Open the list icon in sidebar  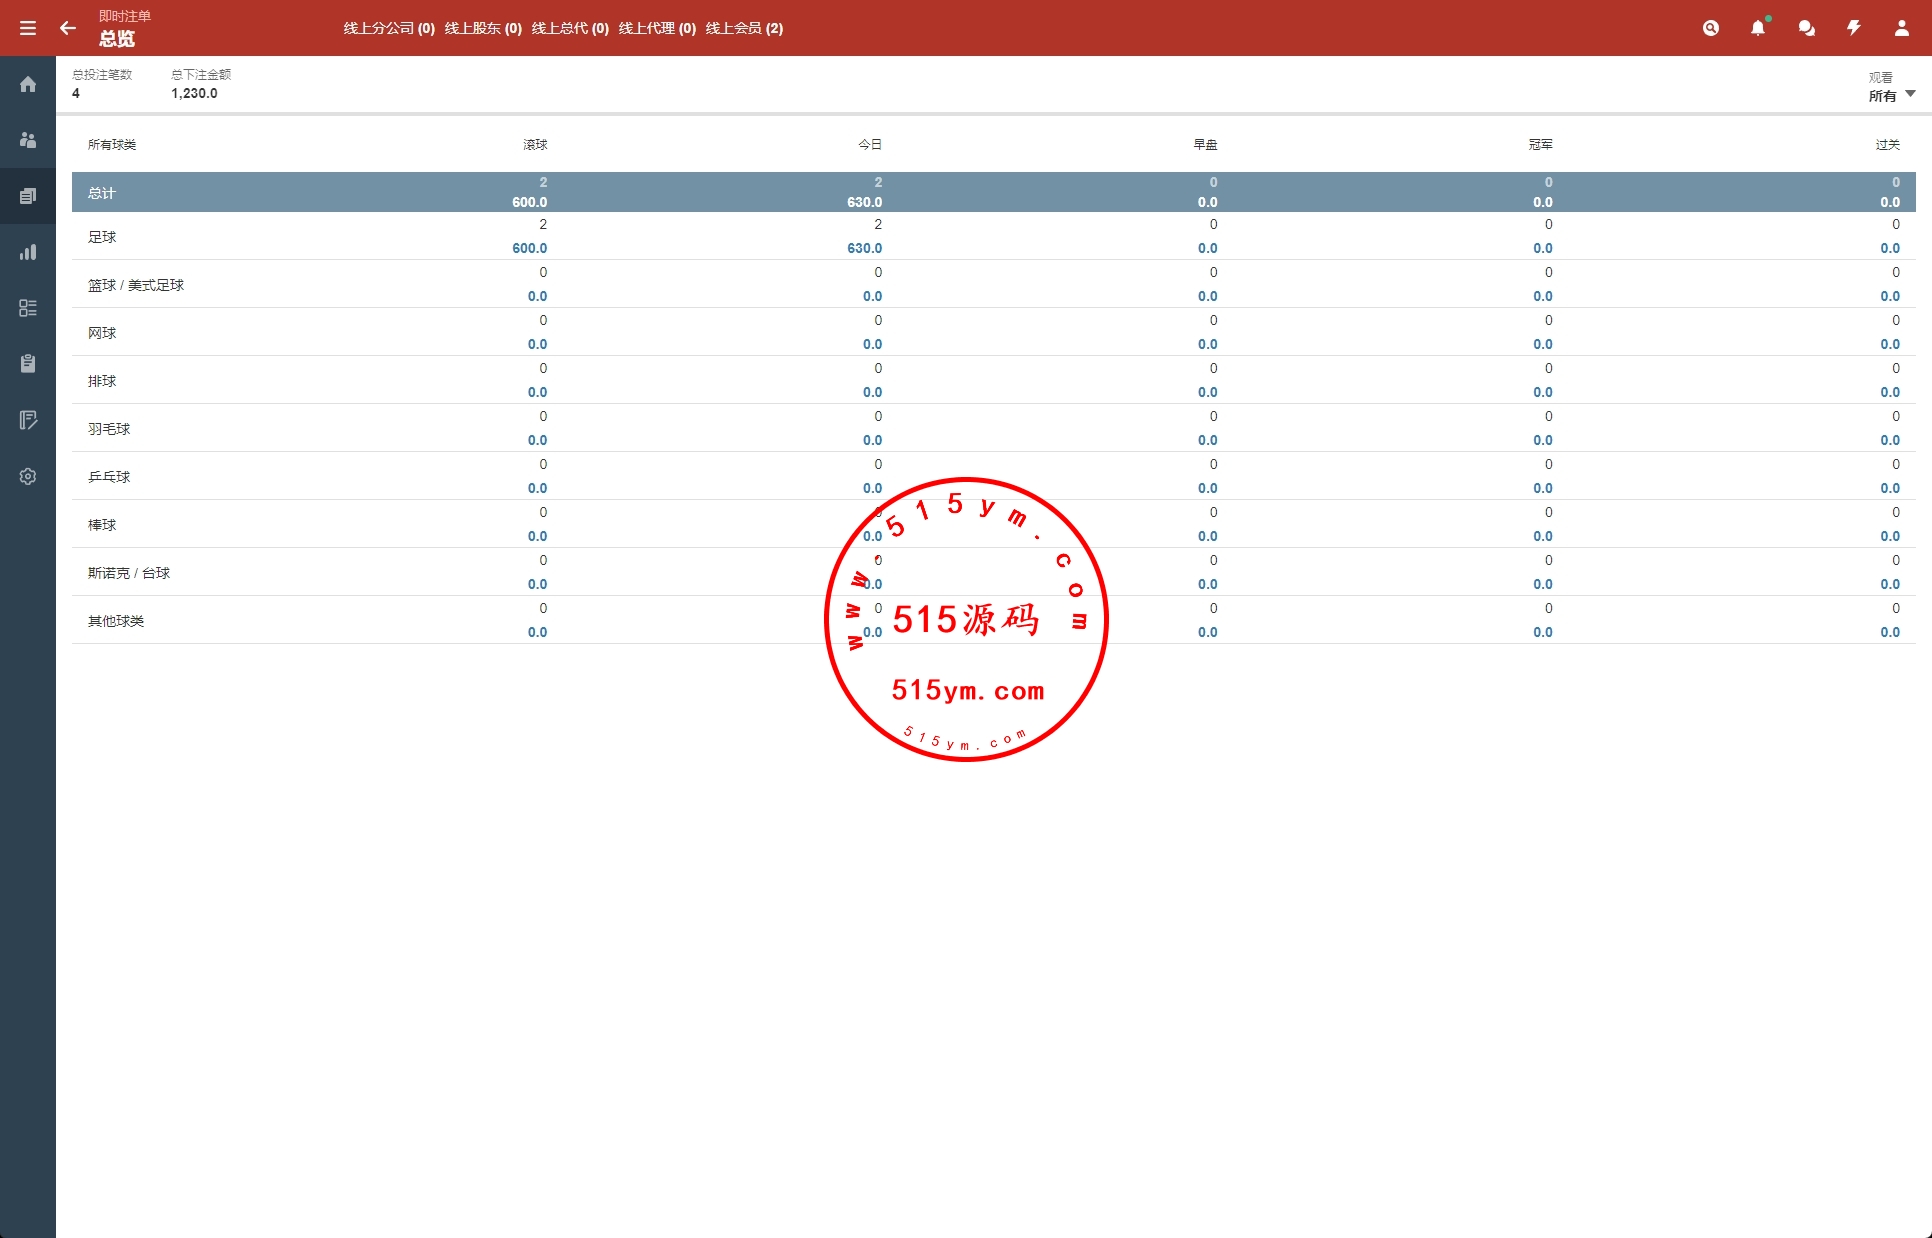pos(28,308)
